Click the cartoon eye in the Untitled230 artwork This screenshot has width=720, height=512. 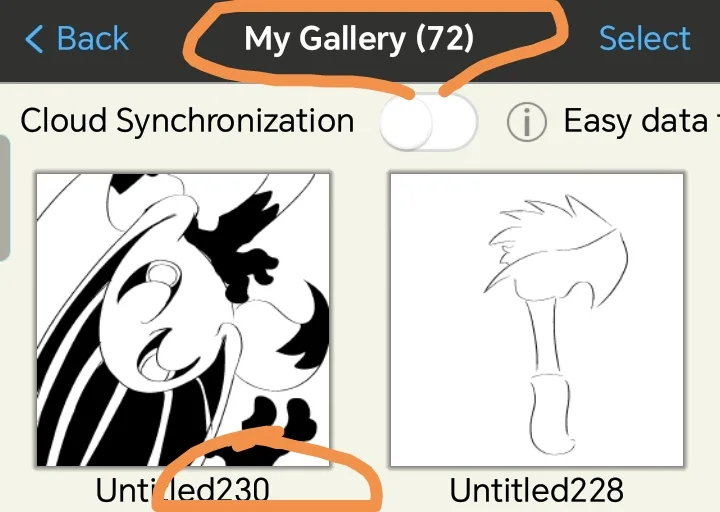pyautogui.click(x=163, y=276)
